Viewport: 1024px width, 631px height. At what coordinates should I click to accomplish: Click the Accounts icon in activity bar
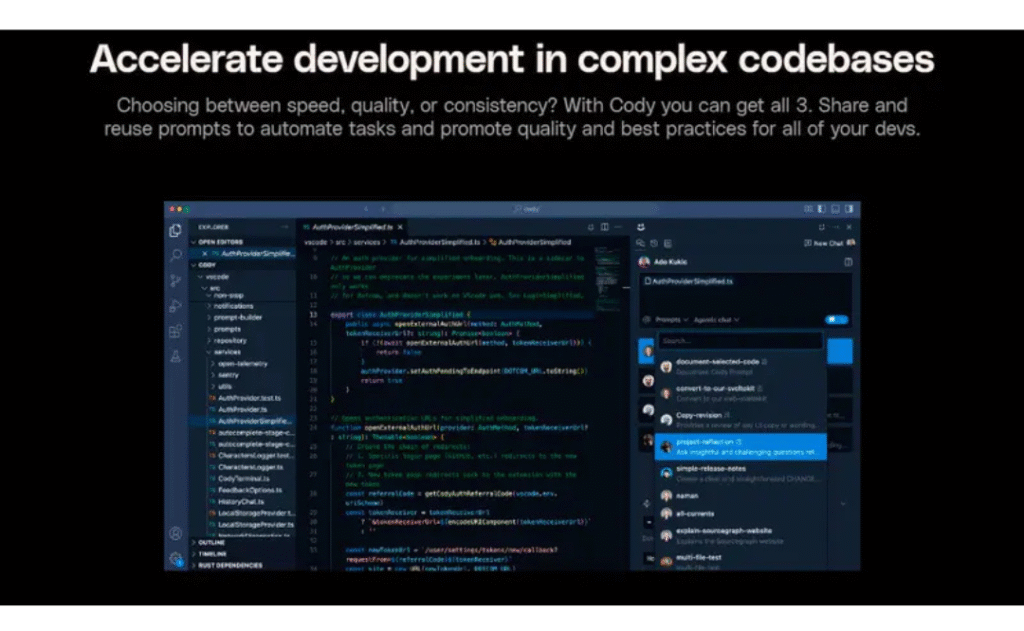(x=175, y=534)
